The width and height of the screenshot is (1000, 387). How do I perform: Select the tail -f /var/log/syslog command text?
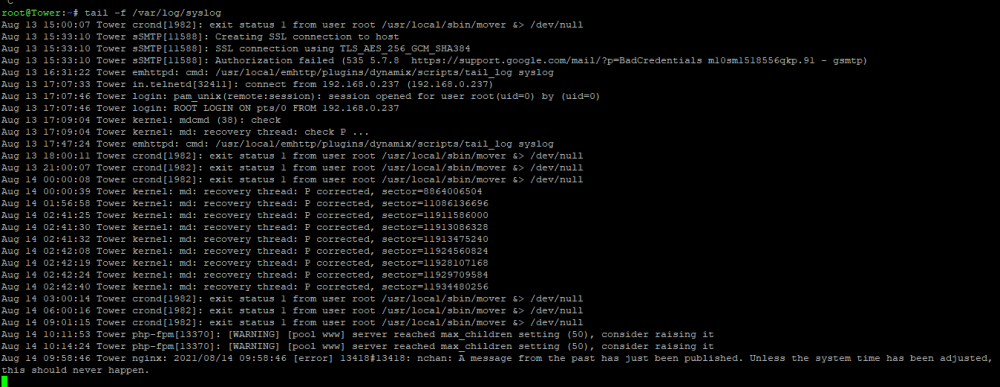tap(152, 13)
